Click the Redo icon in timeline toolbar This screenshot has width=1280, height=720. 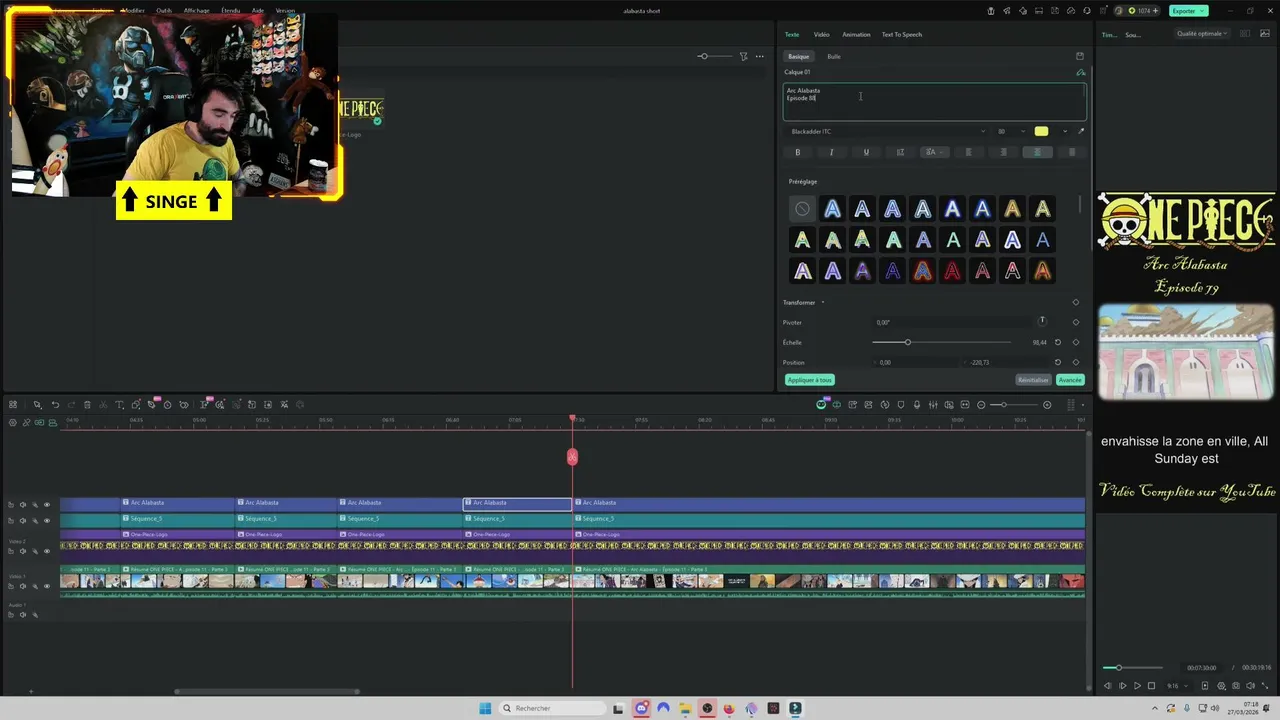click(71, 405)
